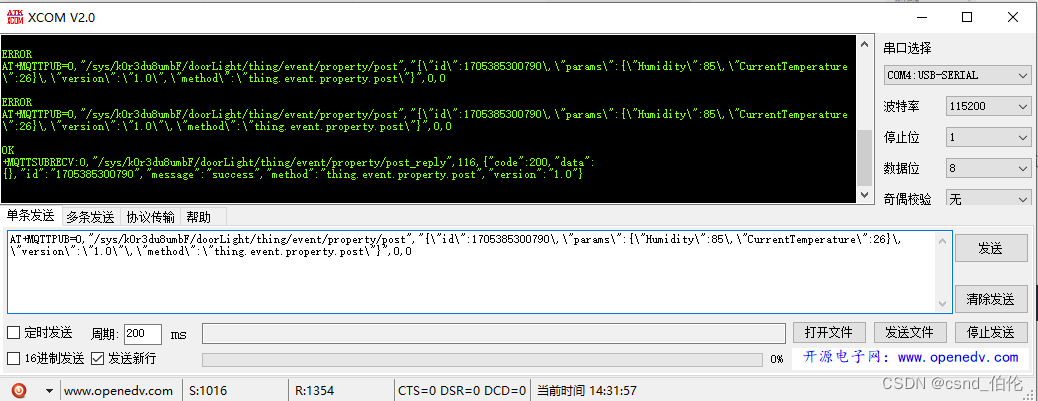Click the send box scrollbar up arrow
This screenshot has height=401, width=1038.
pos(943,241)
